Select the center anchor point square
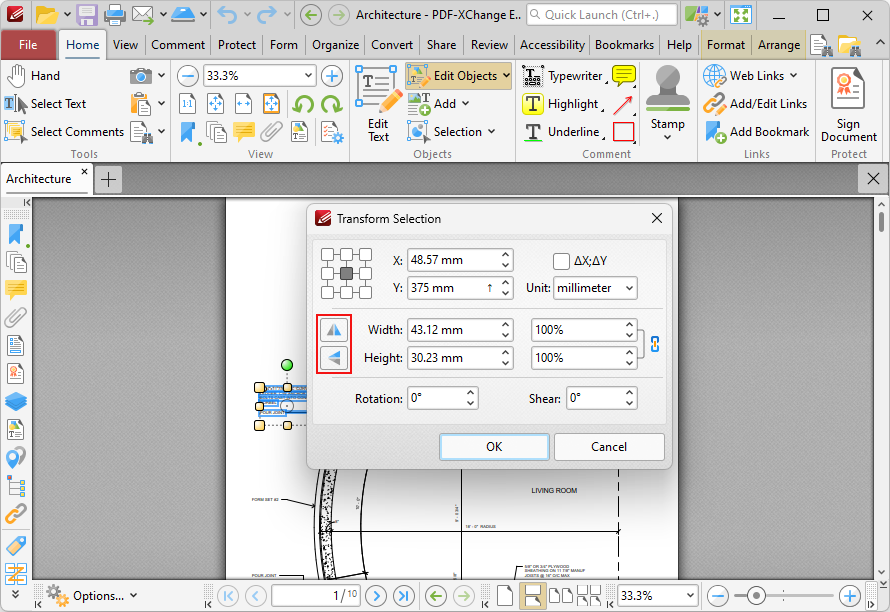The height and width of the screenshot is (612, 890). [346, 274]
